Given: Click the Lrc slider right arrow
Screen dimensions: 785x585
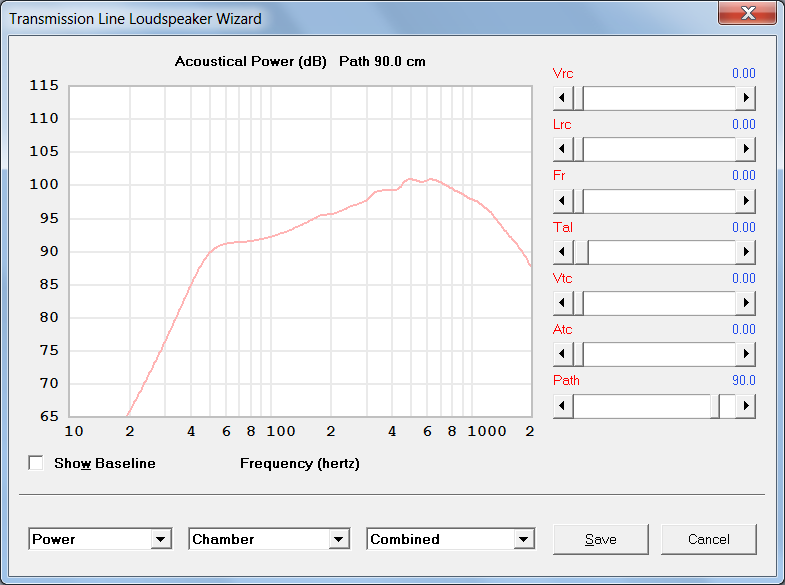Looking at the screenshot, I should [745, 149].
